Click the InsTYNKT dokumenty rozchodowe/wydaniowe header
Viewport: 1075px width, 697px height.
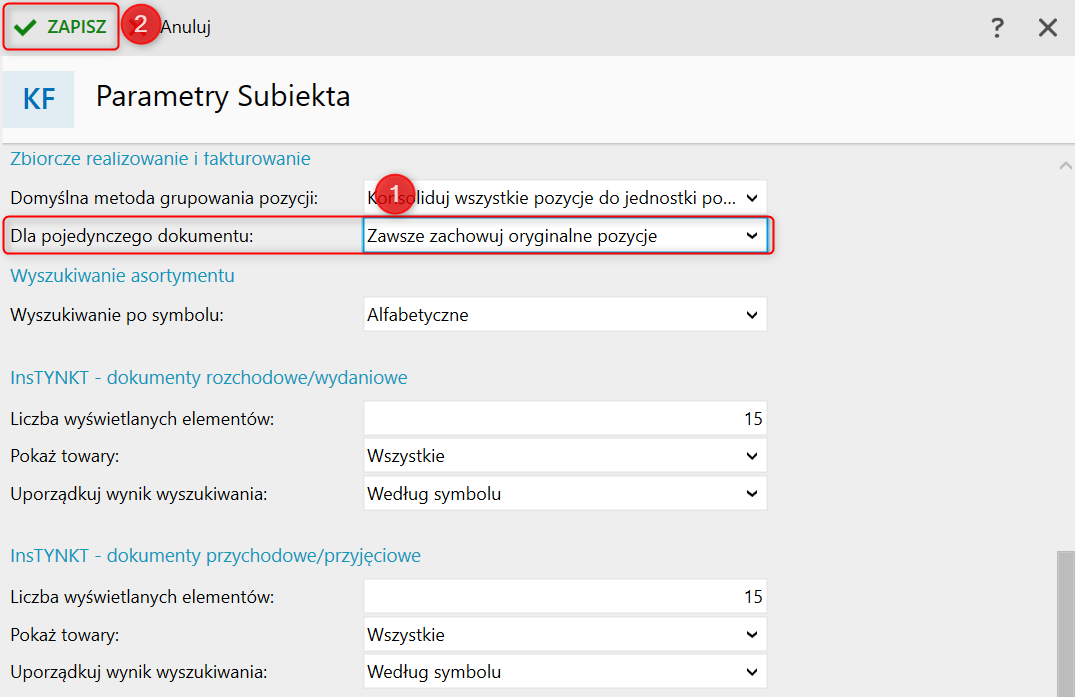pyautogui.click(x=208, y=378)
